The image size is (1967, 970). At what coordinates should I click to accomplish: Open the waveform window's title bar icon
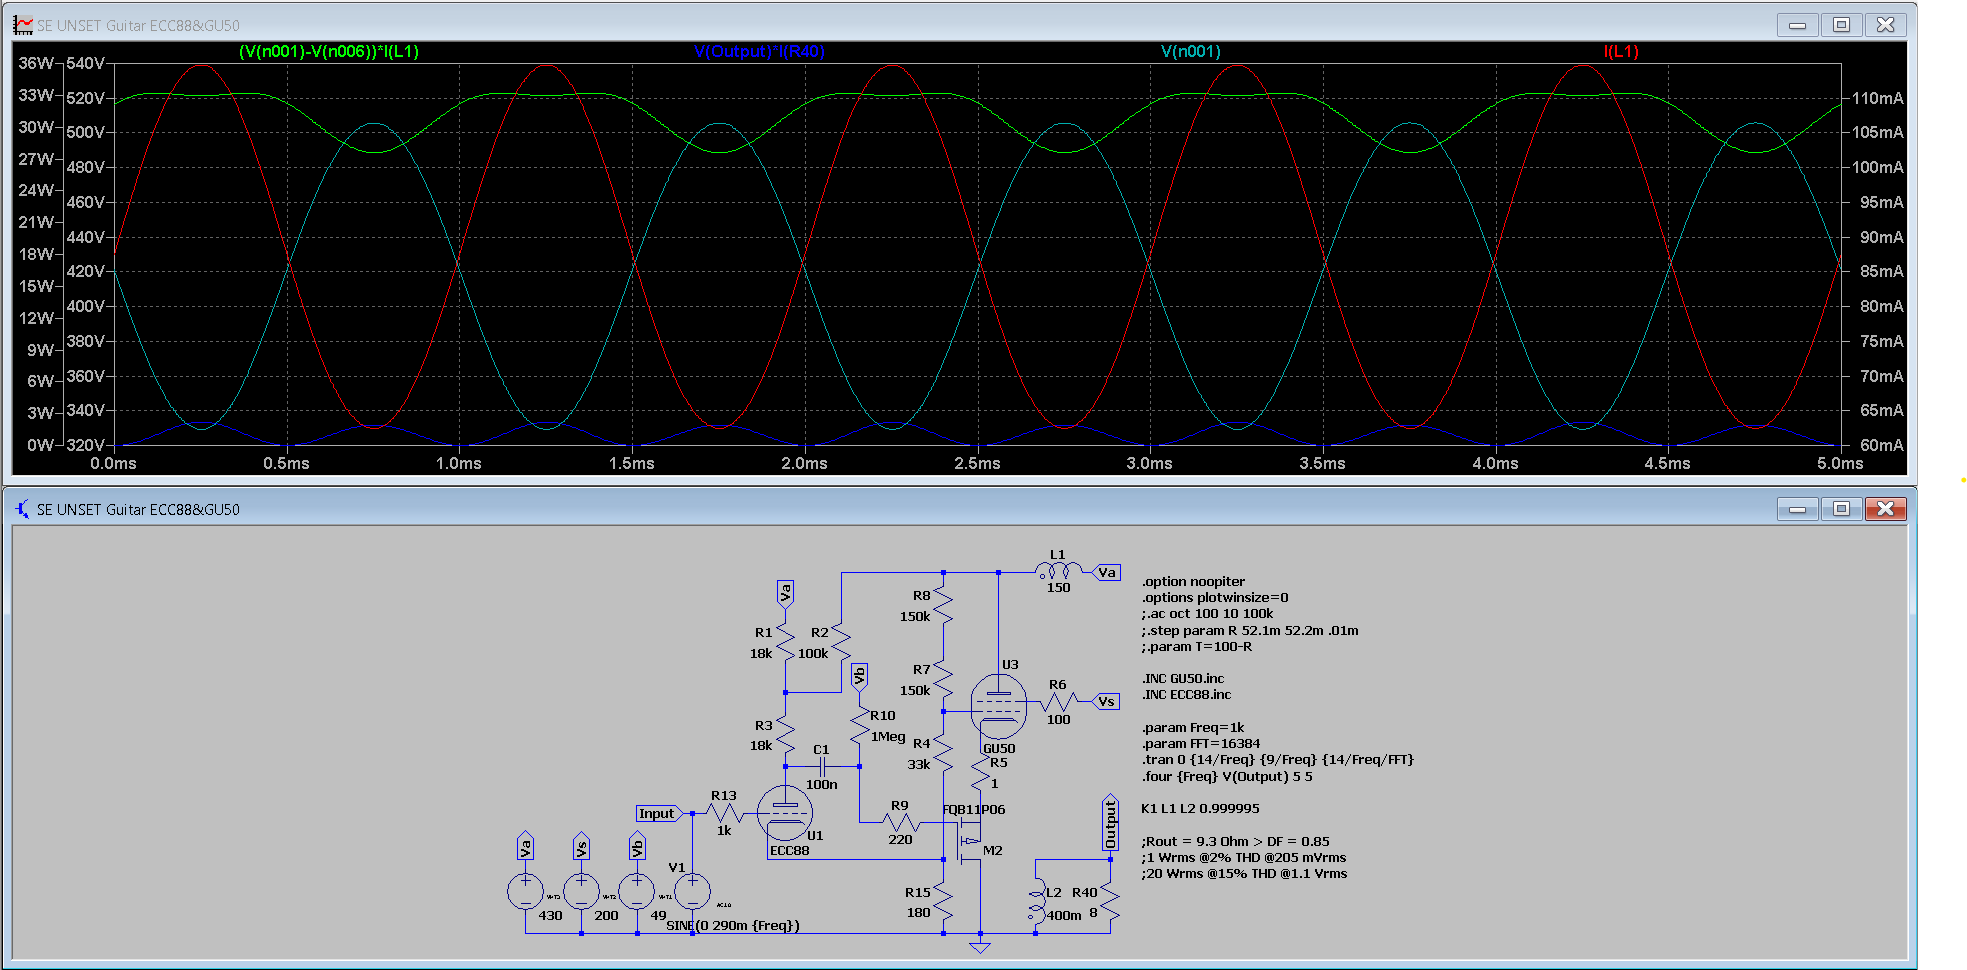click(23, 25)
